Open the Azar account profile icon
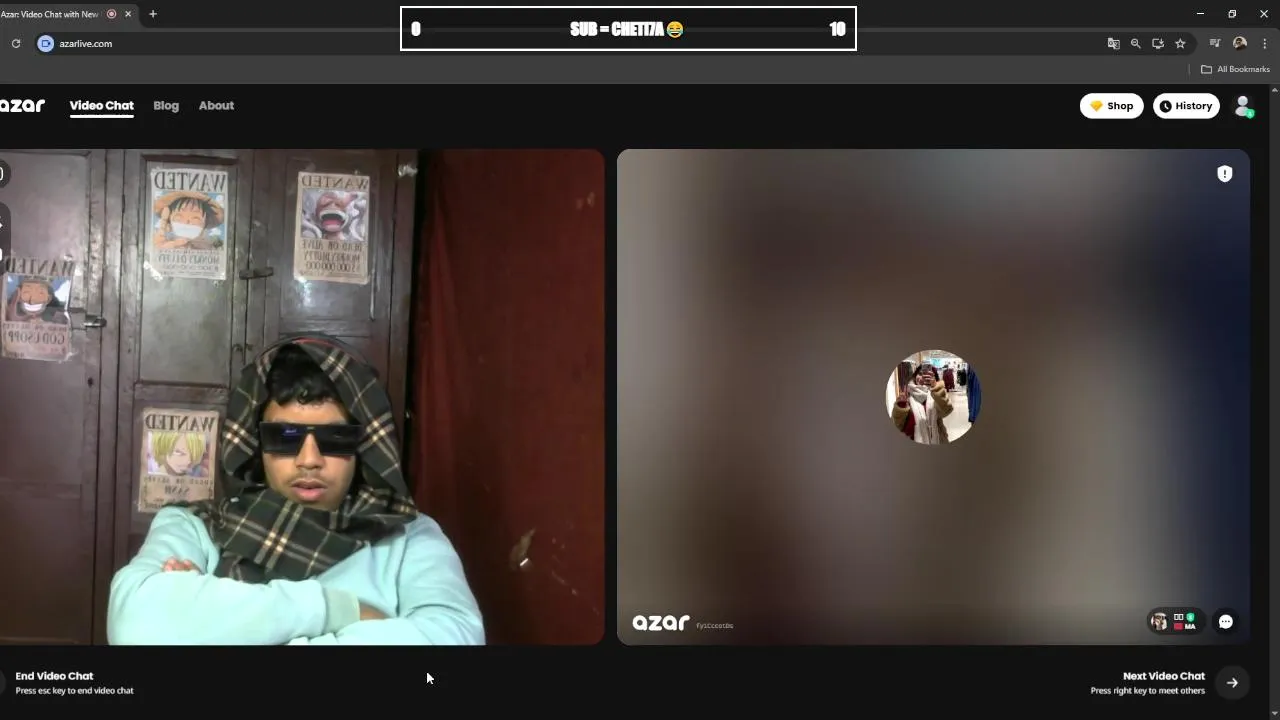 click(x=1243, y=106)
